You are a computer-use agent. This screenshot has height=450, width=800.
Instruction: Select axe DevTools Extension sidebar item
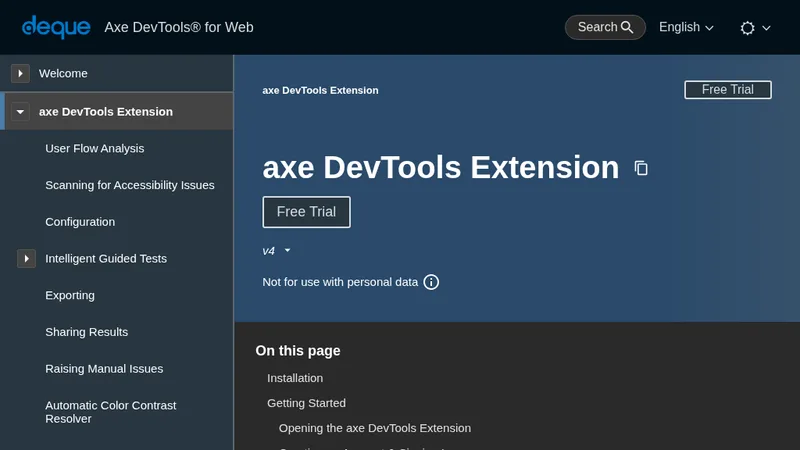(106, 112)
